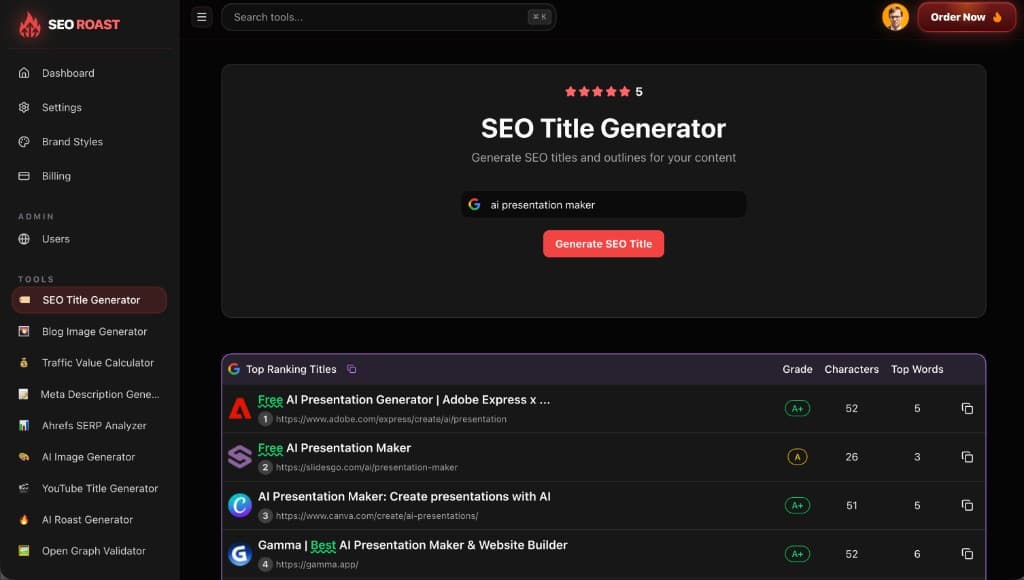The width and height of the screenshot is (1024, 580).
Task: Click the YouTube Title Generator clapper icon
Action: coord(24,488)
